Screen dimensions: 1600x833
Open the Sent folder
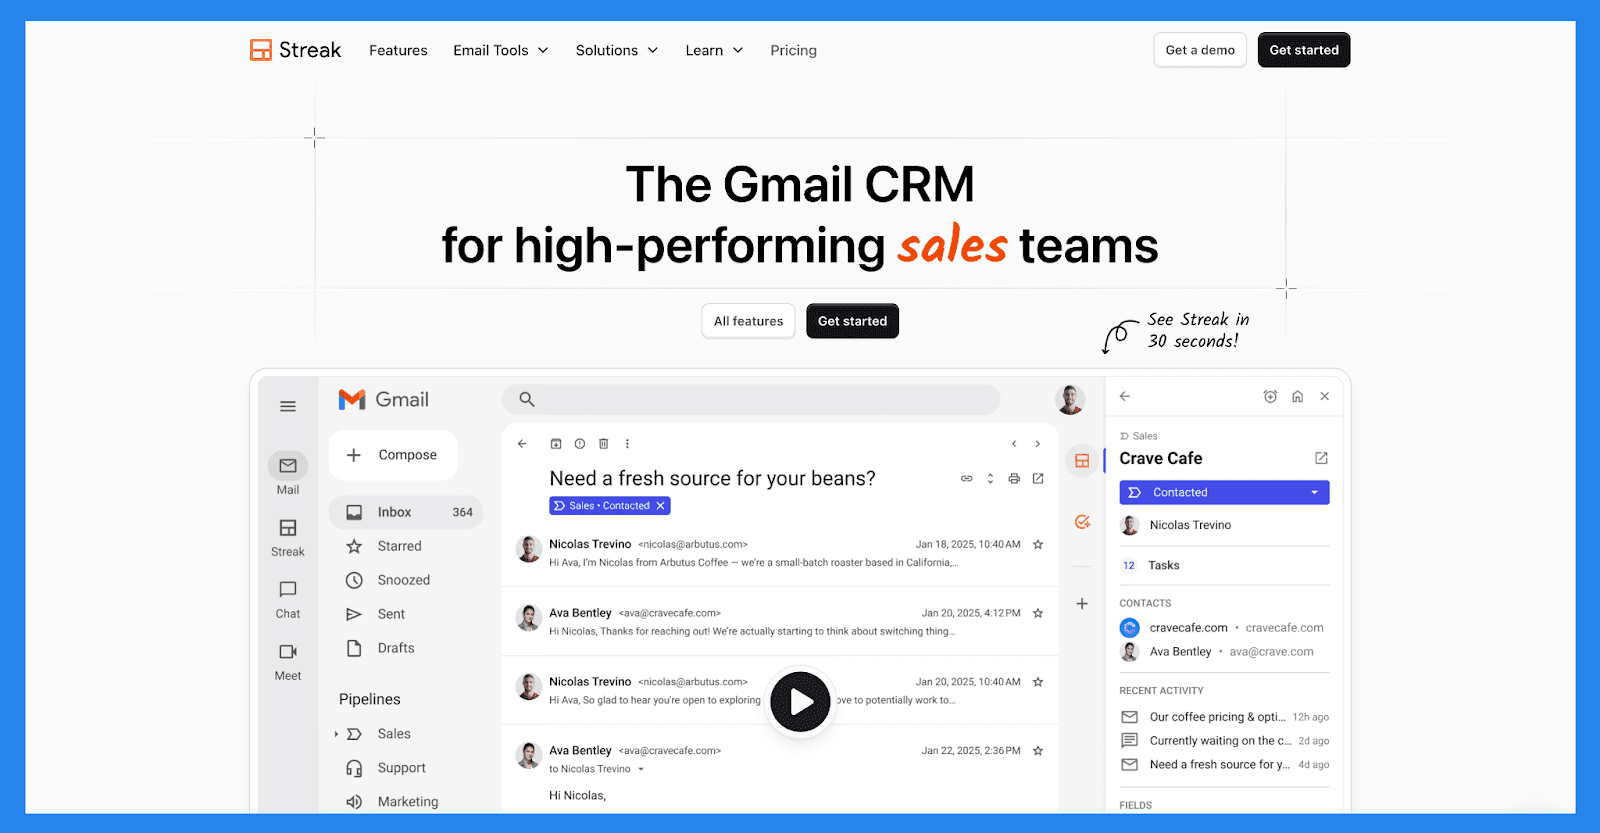[x=376, y=614]
